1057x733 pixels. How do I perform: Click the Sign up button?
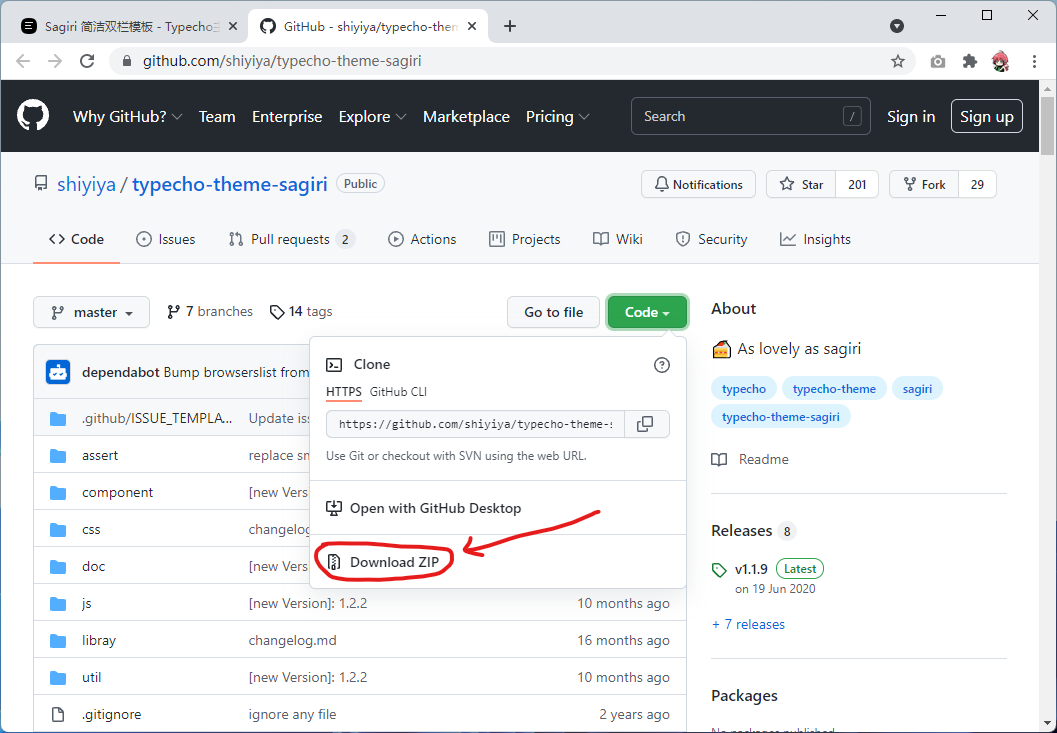987,117
